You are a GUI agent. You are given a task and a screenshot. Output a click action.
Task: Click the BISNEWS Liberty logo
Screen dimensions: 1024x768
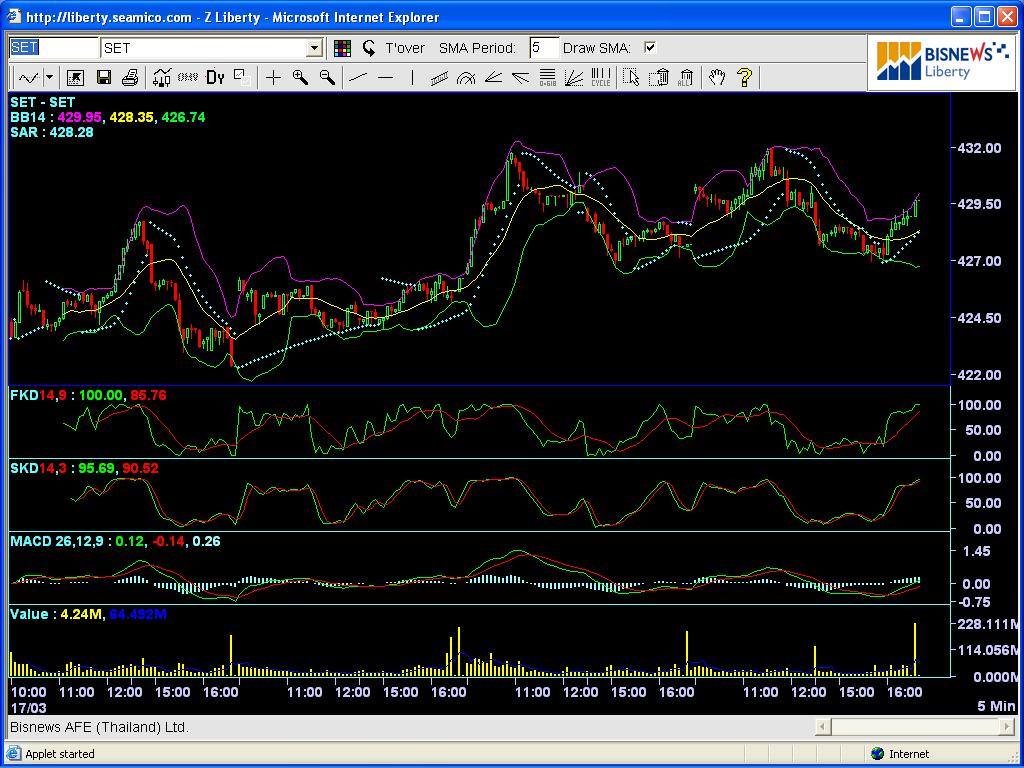(x=941, y=61)
